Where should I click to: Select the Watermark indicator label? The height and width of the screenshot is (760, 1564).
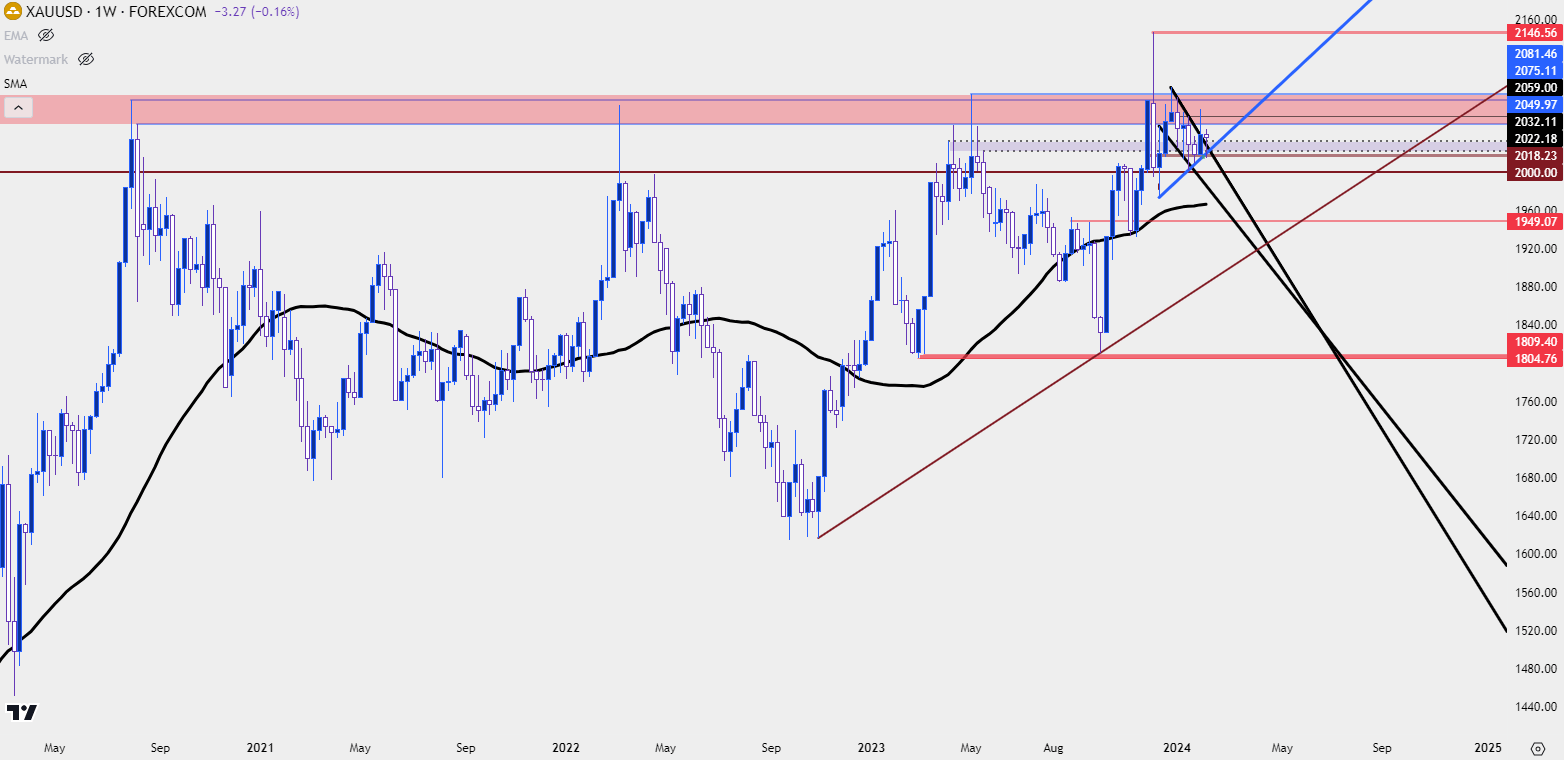coord(36,59)
